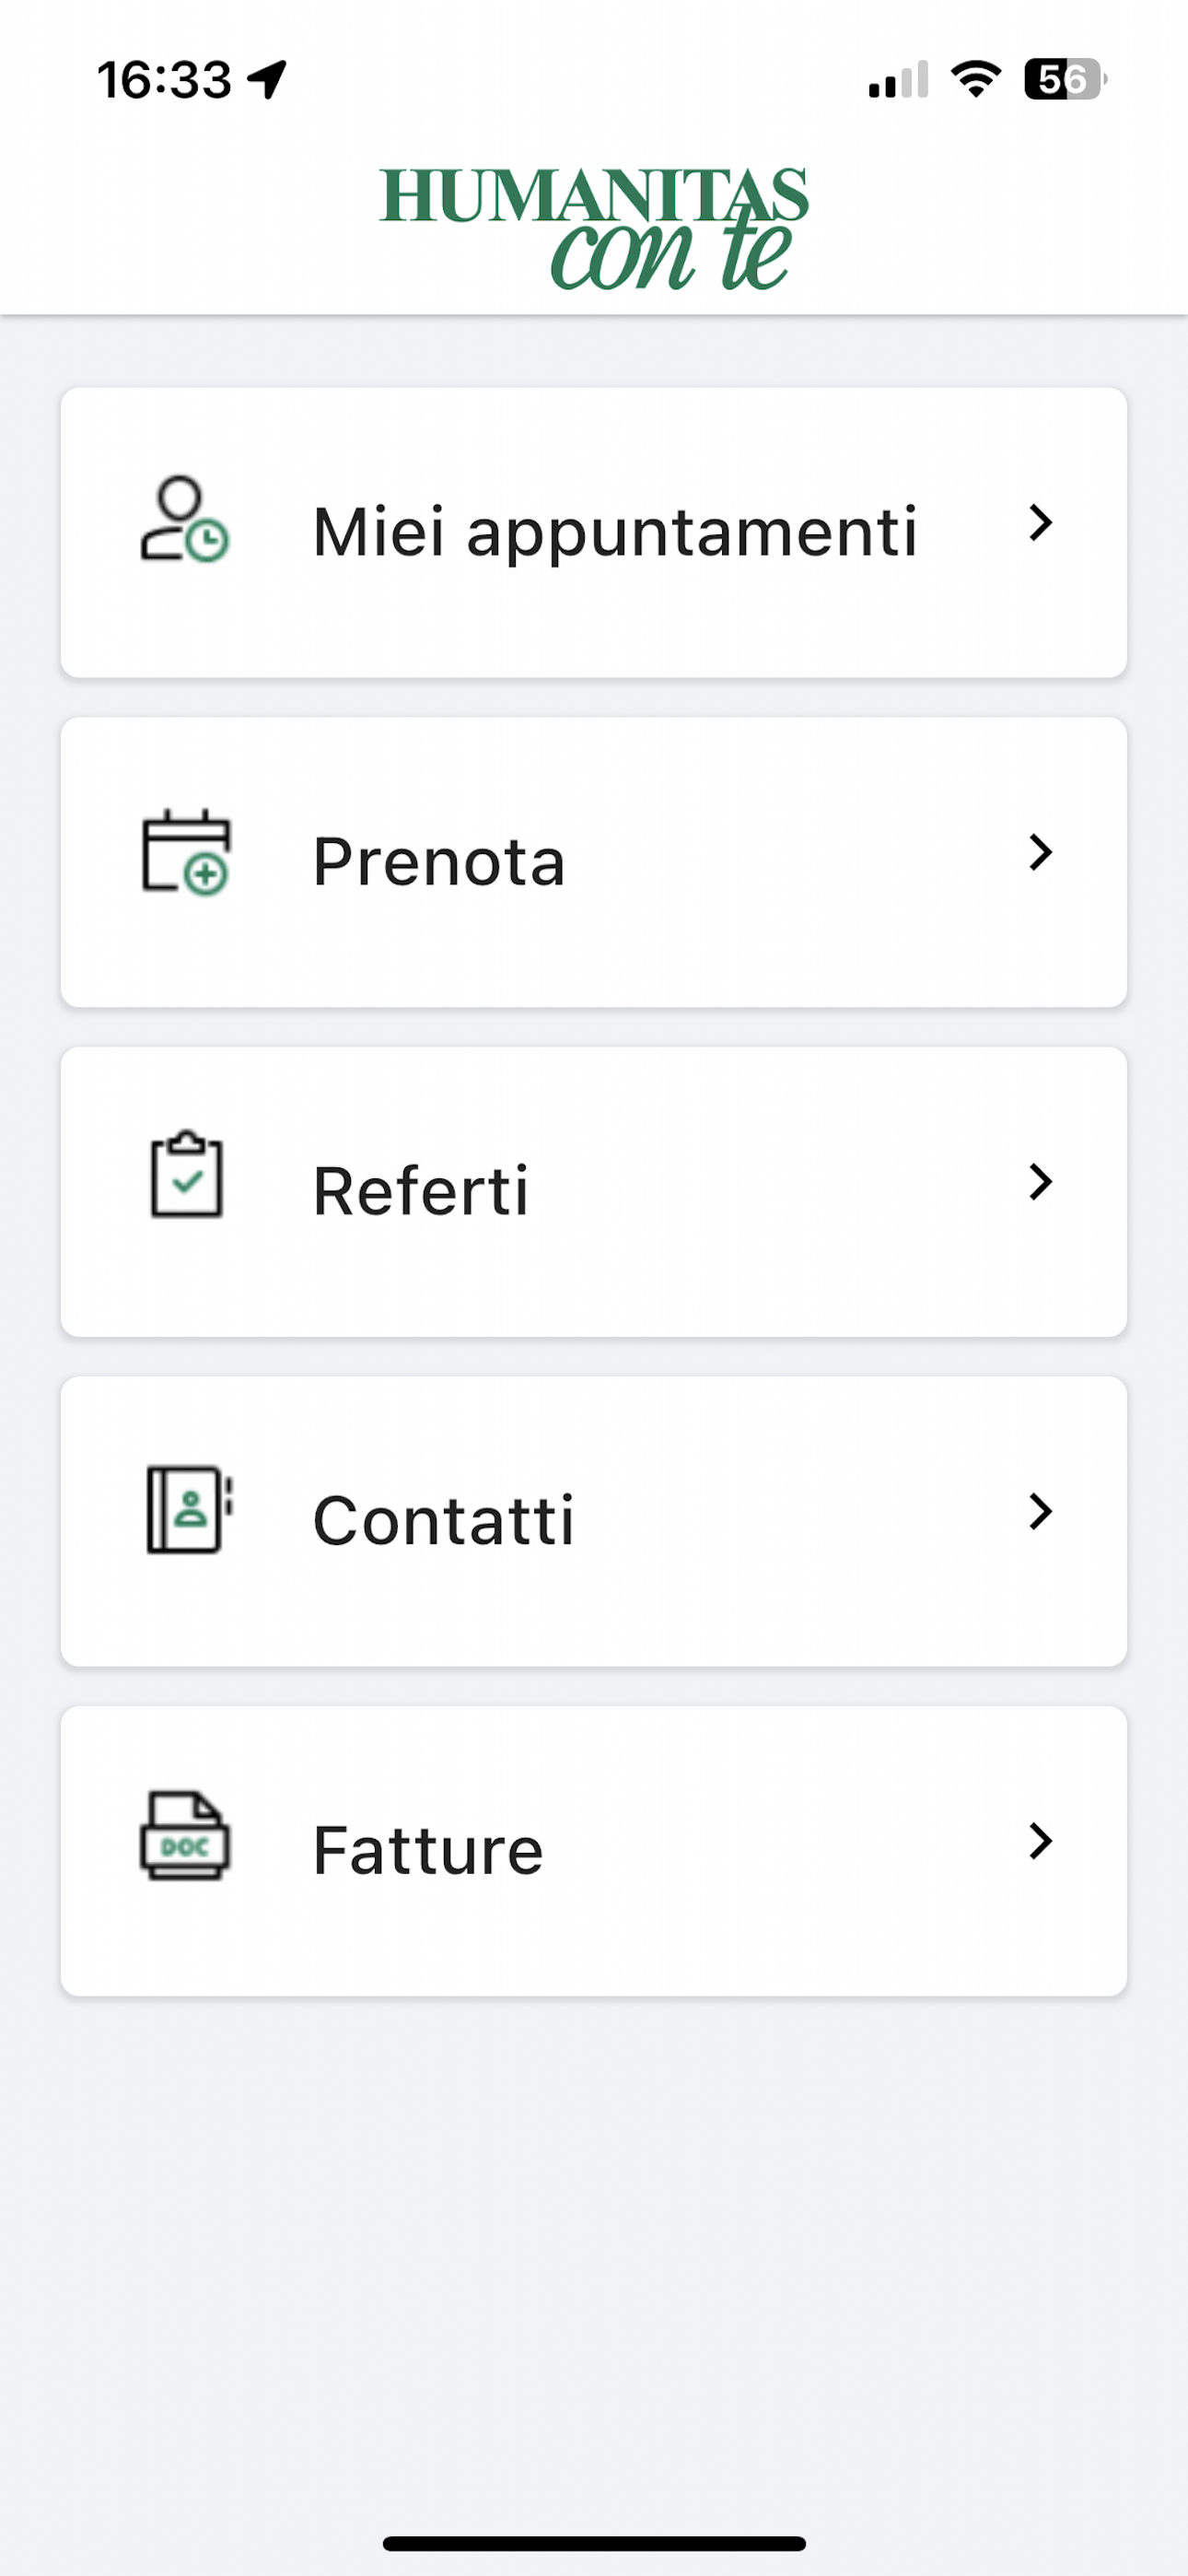Go to Contatti text label
Viewport: 1188px width, 2576px height.
coord(443,1521)
